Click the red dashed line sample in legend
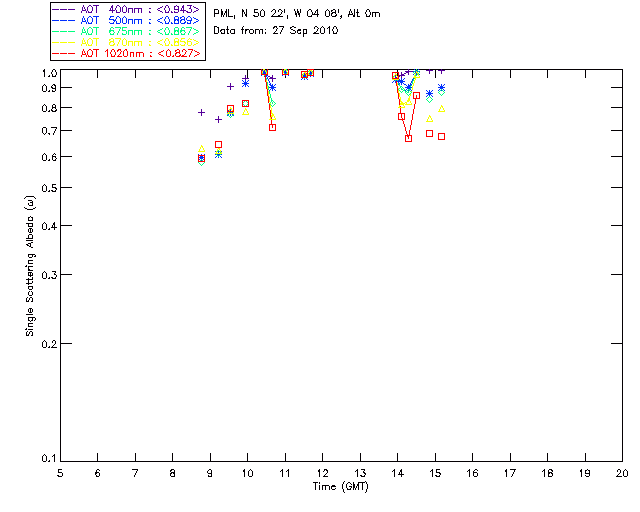640x512 pixels. click(64, 53)
